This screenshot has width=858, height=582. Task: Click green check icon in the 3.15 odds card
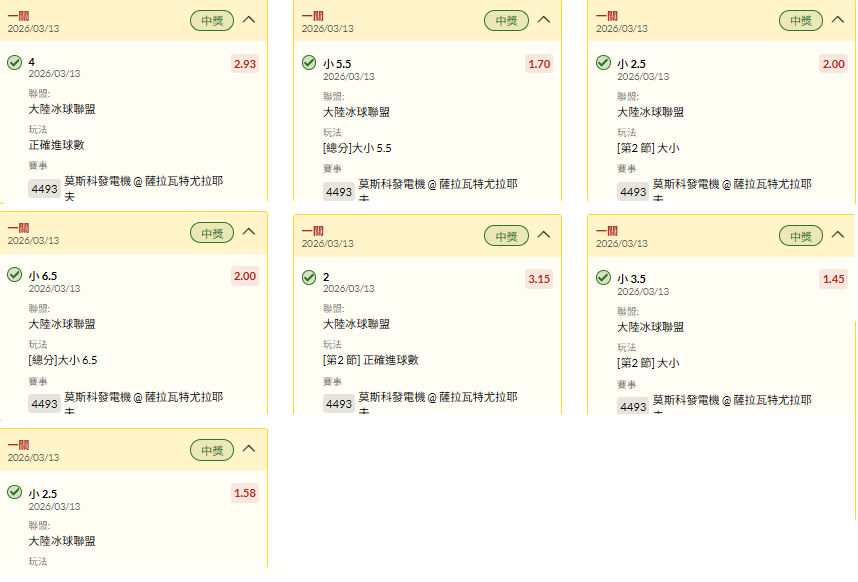(309, 276)
